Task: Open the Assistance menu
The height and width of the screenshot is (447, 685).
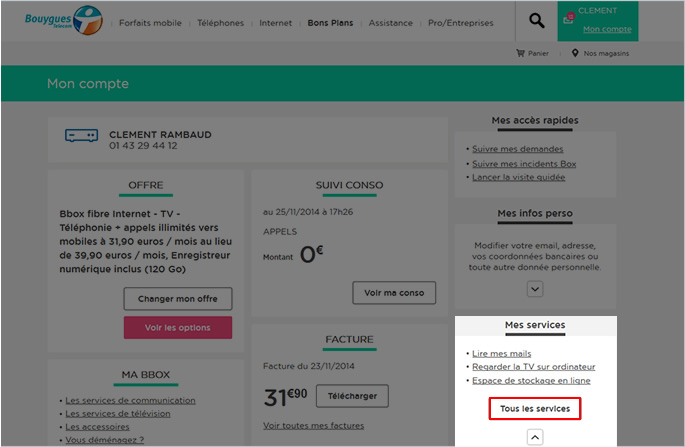Action: (x=391, y=23)
